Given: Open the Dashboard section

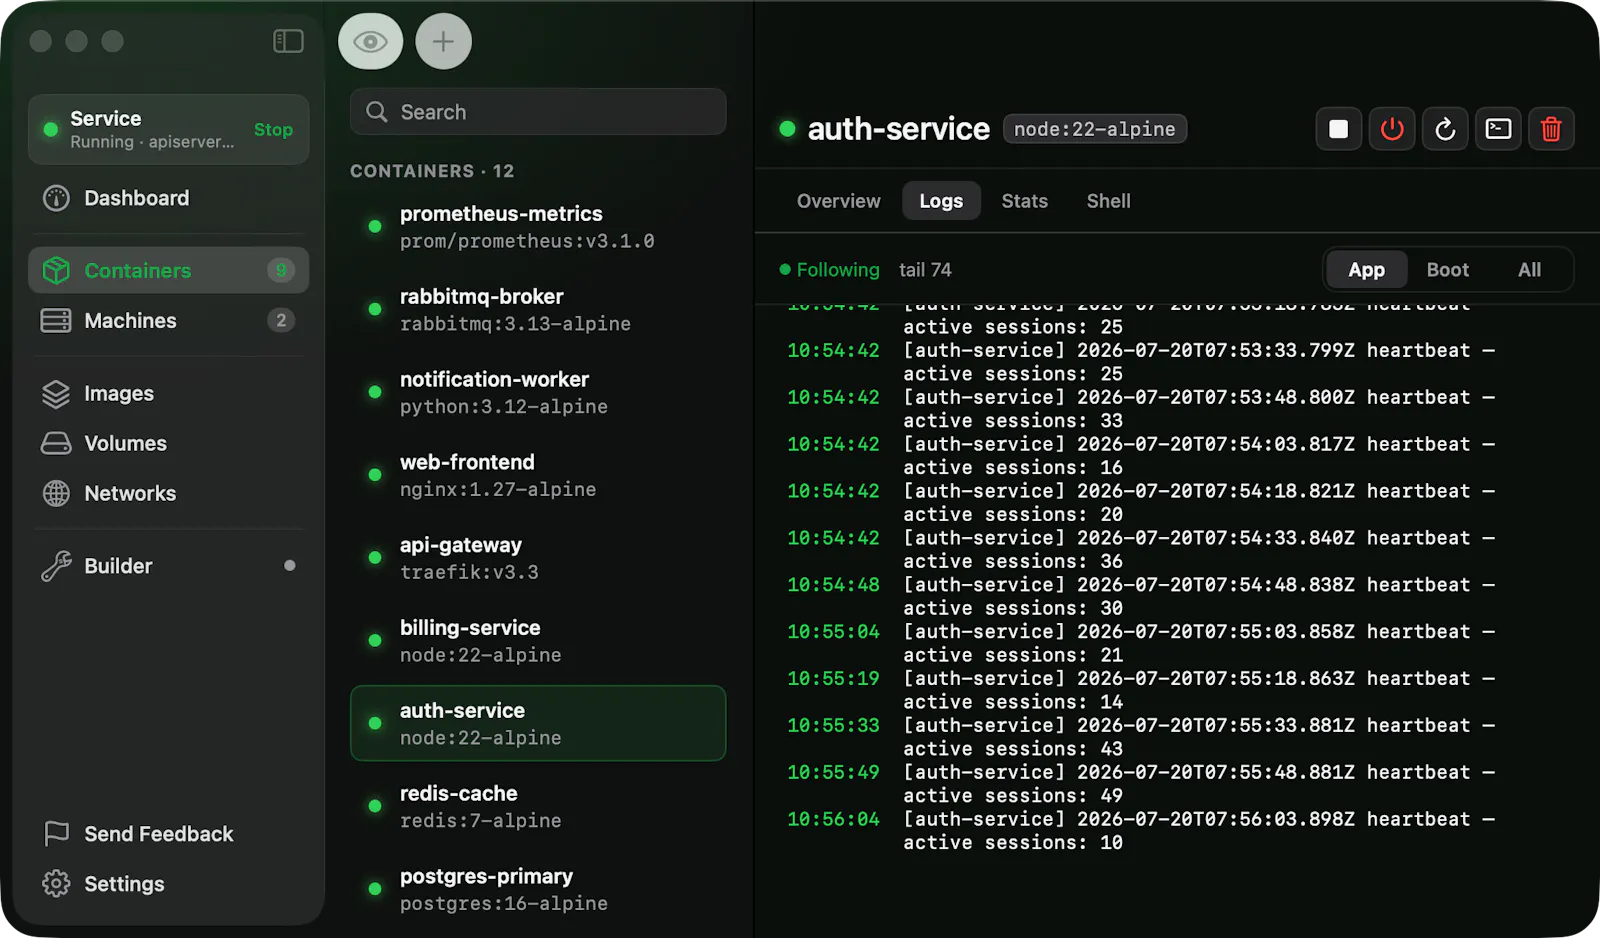Looking at the screenshot, I should 168,198.
